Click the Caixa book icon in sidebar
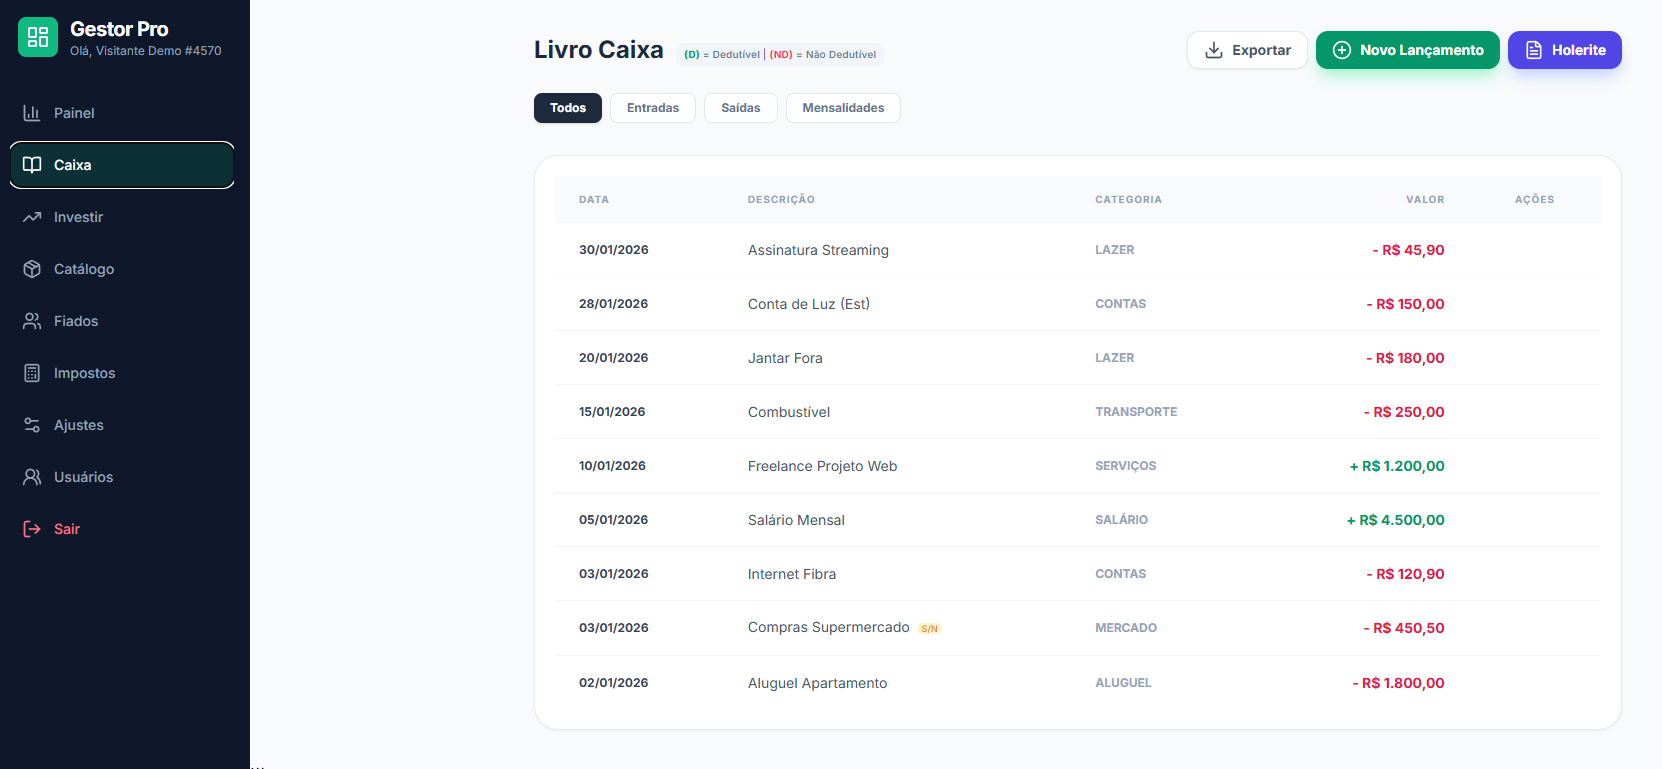The height and width of the screenshot is (769, 1662). point(32,165)
